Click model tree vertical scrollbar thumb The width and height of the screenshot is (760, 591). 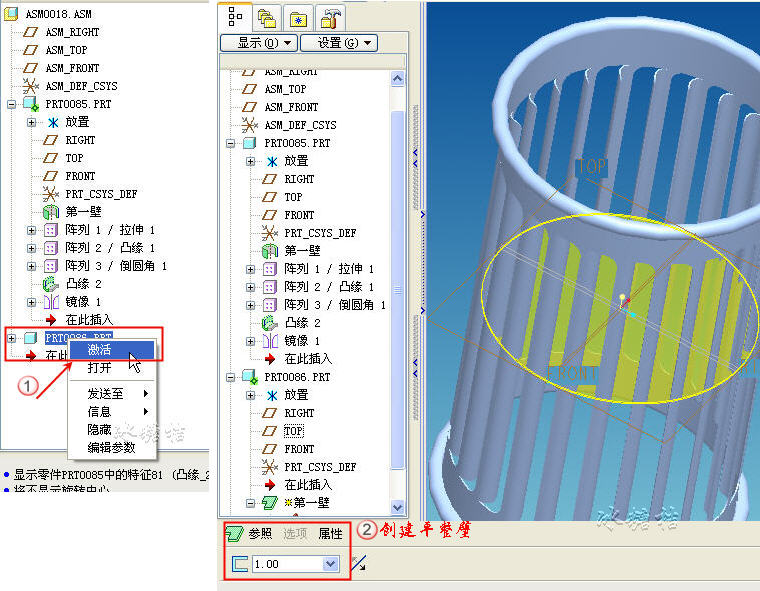[397, 290]
